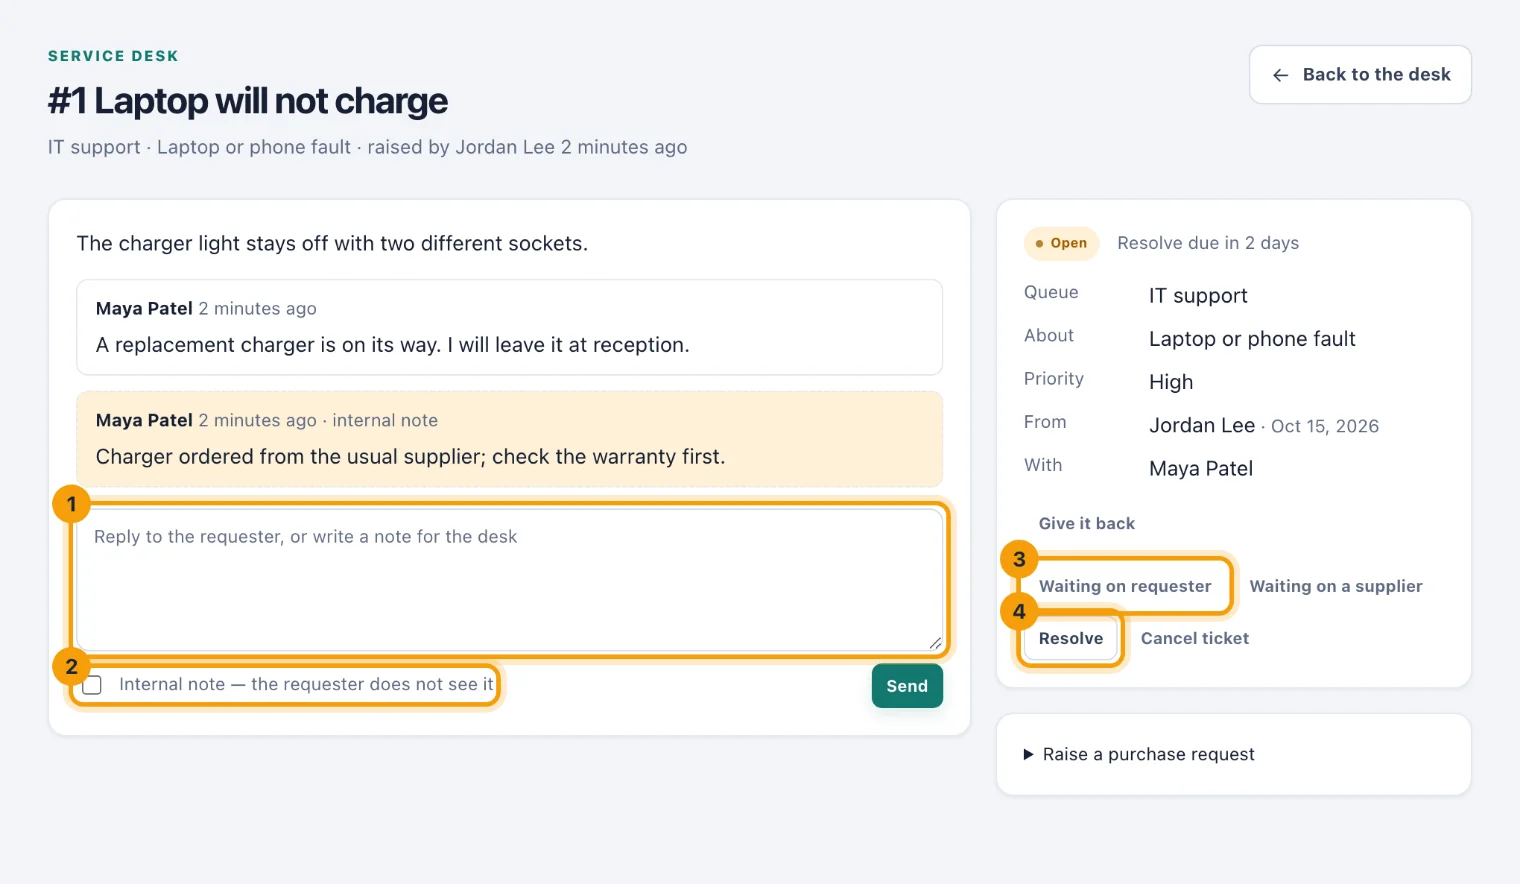Click the About value "Laptop or phone fault"
Viewport: 1520px width, 884px height.
(x=1252, y=339)
